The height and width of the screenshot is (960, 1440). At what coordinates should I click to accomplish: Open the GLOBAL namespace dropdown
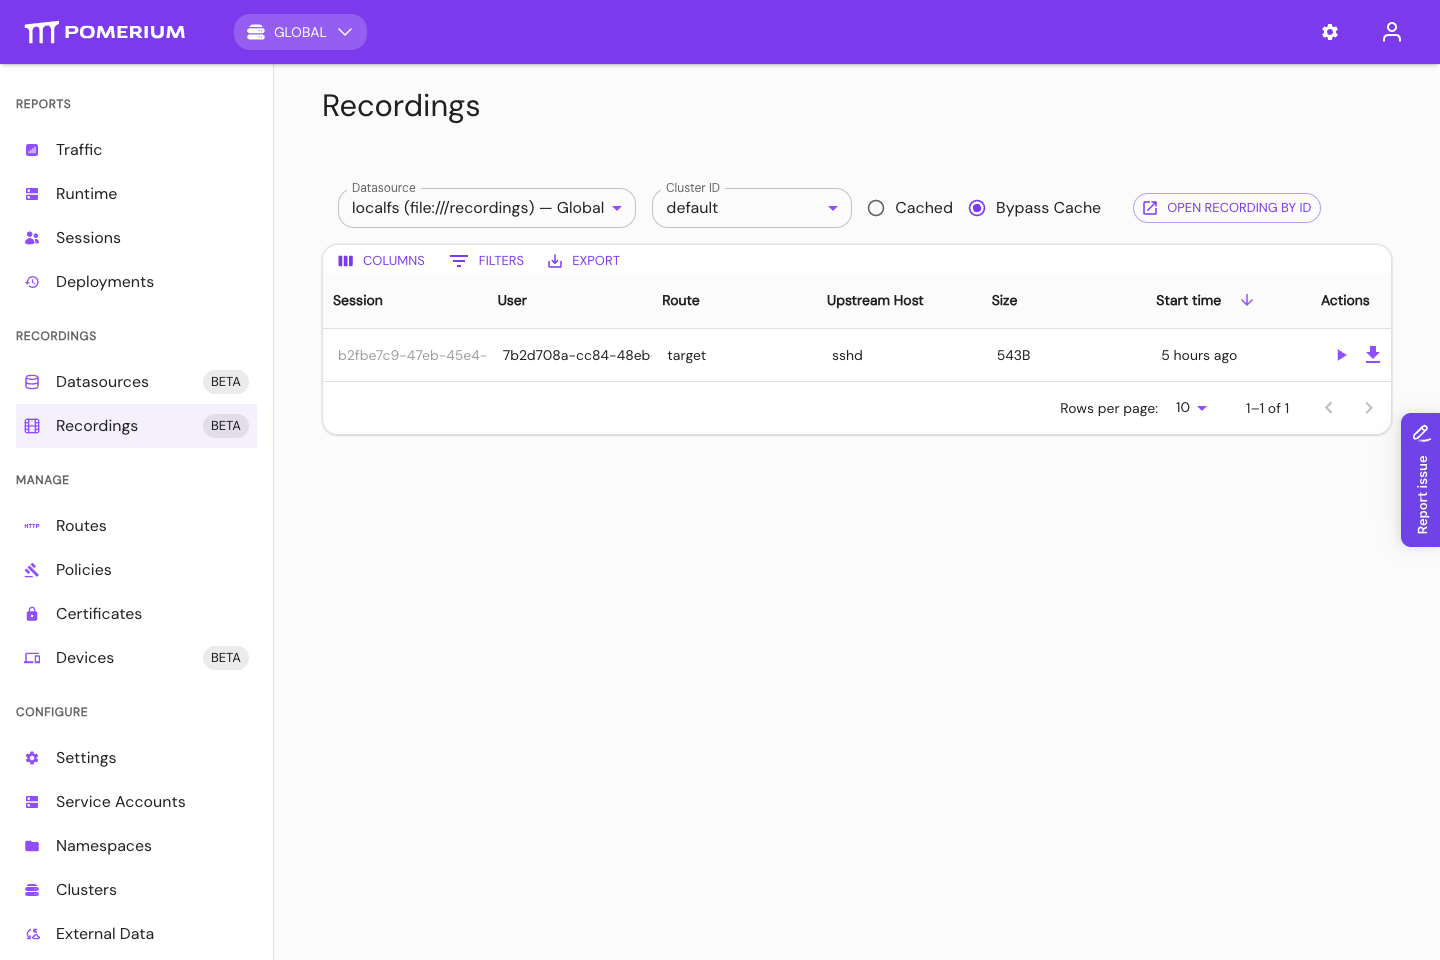300,32
